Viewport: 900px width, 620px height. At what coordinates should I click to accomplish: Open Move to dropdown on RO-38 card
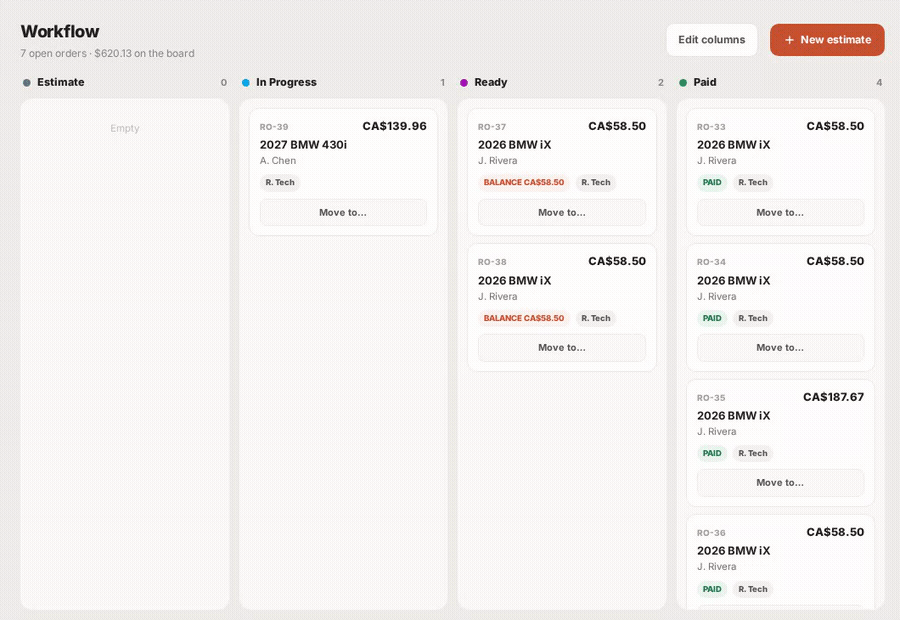pos(561,347)
